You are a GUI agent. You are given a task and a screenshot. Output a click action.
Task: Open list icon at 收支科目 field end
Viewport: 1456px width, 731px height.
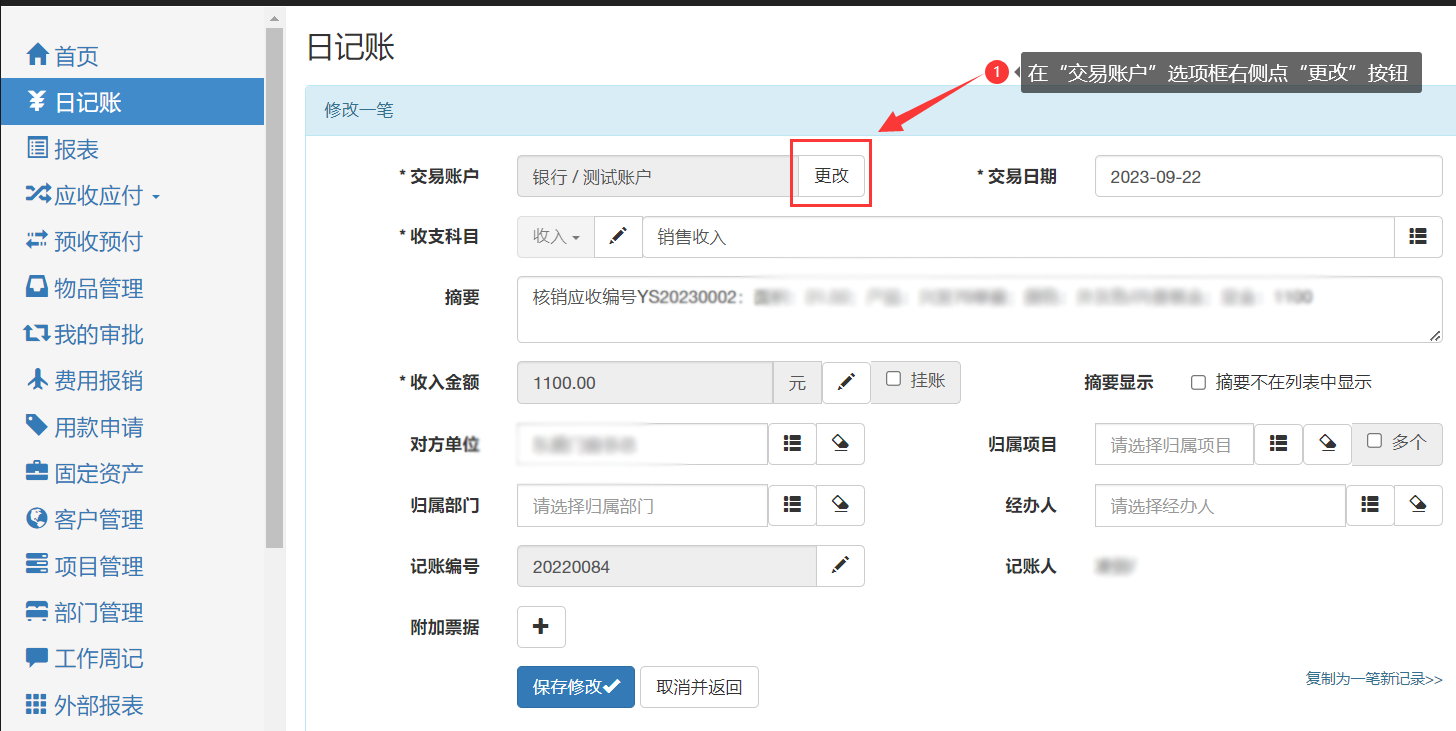pyautogui.click(x=1418, y=236)
